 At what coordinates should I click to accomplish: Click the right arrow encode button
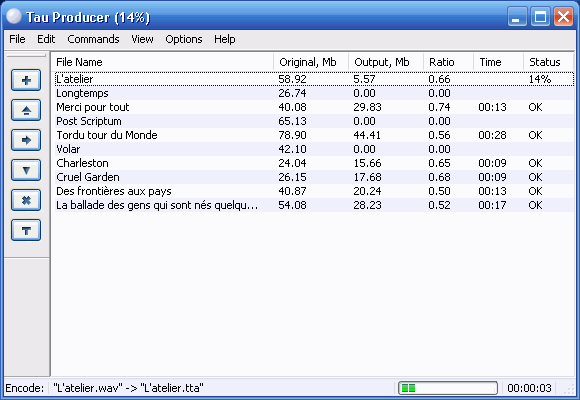click(26, 140)
